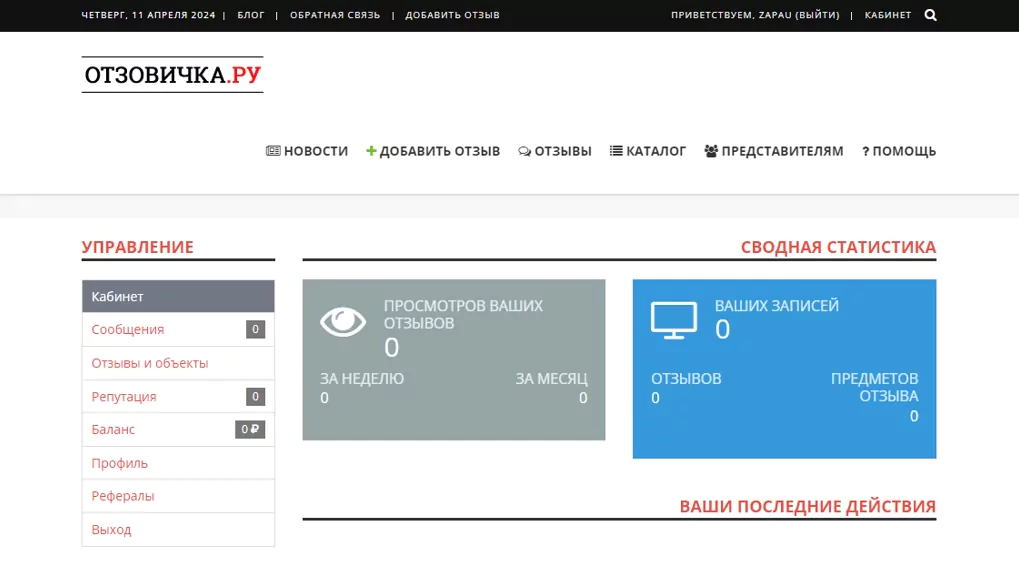Open the Репутация section
Image resolution: width=1019 pixels, height=563 pixels.
tap(178, 397)
